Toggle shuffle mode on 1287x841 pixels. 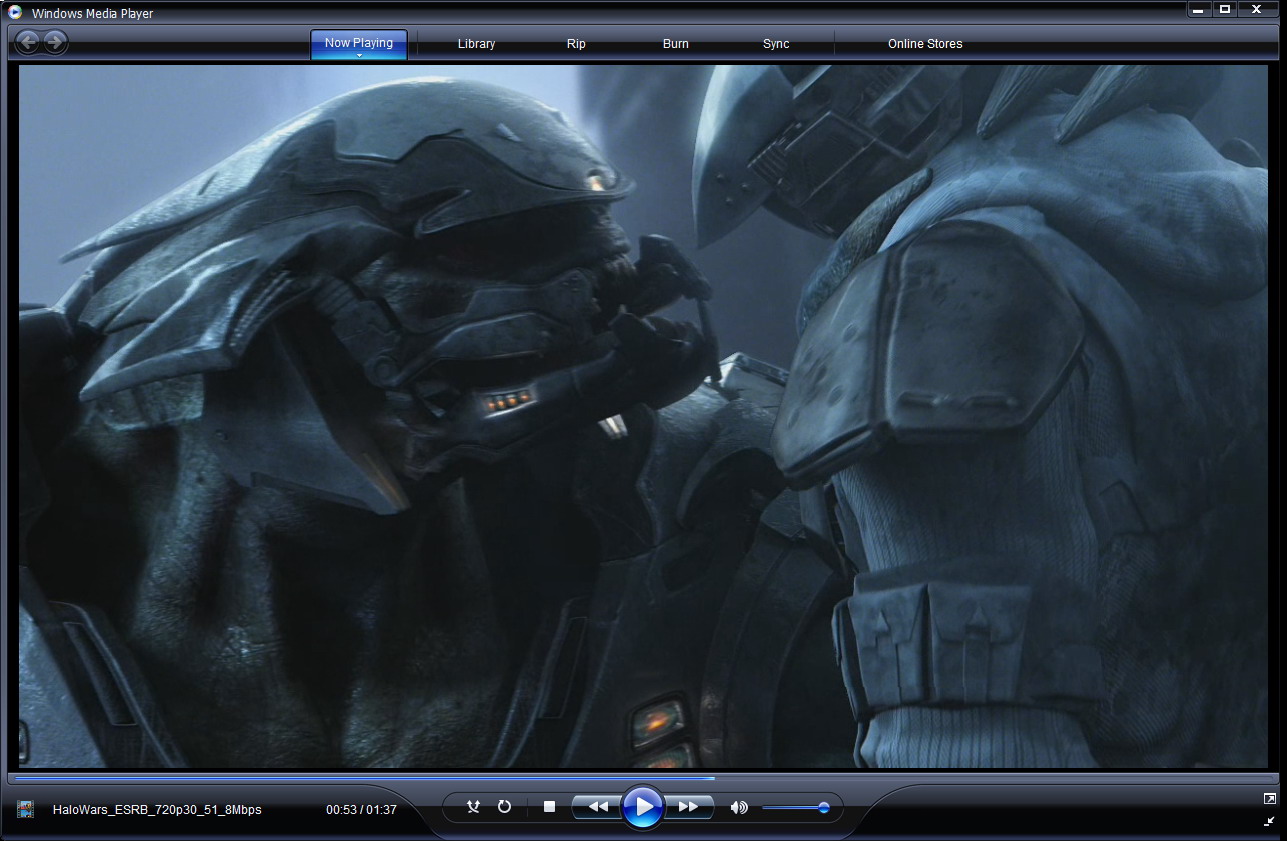(474, 807)
